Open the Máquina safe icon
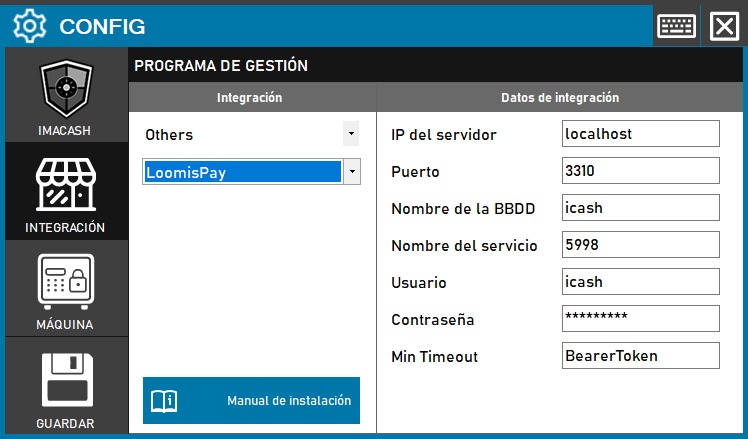 [65, 282]
